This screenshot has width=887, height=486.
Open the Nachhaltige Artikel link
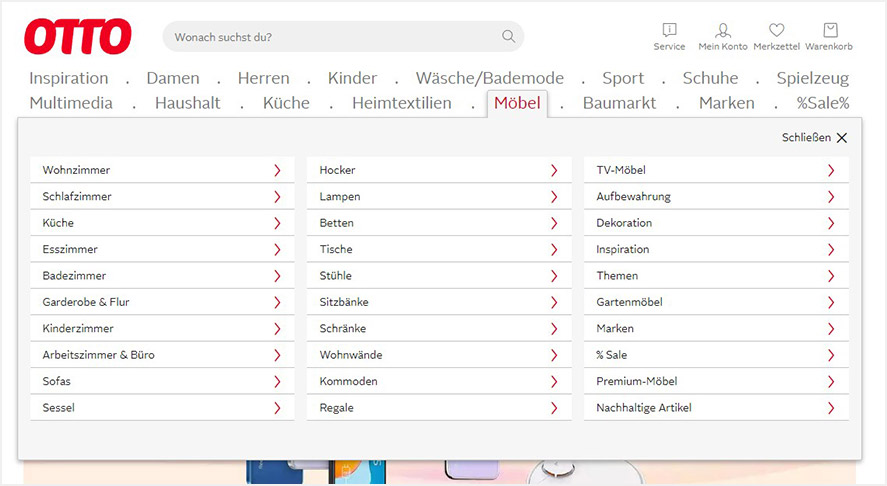(716, 407)
